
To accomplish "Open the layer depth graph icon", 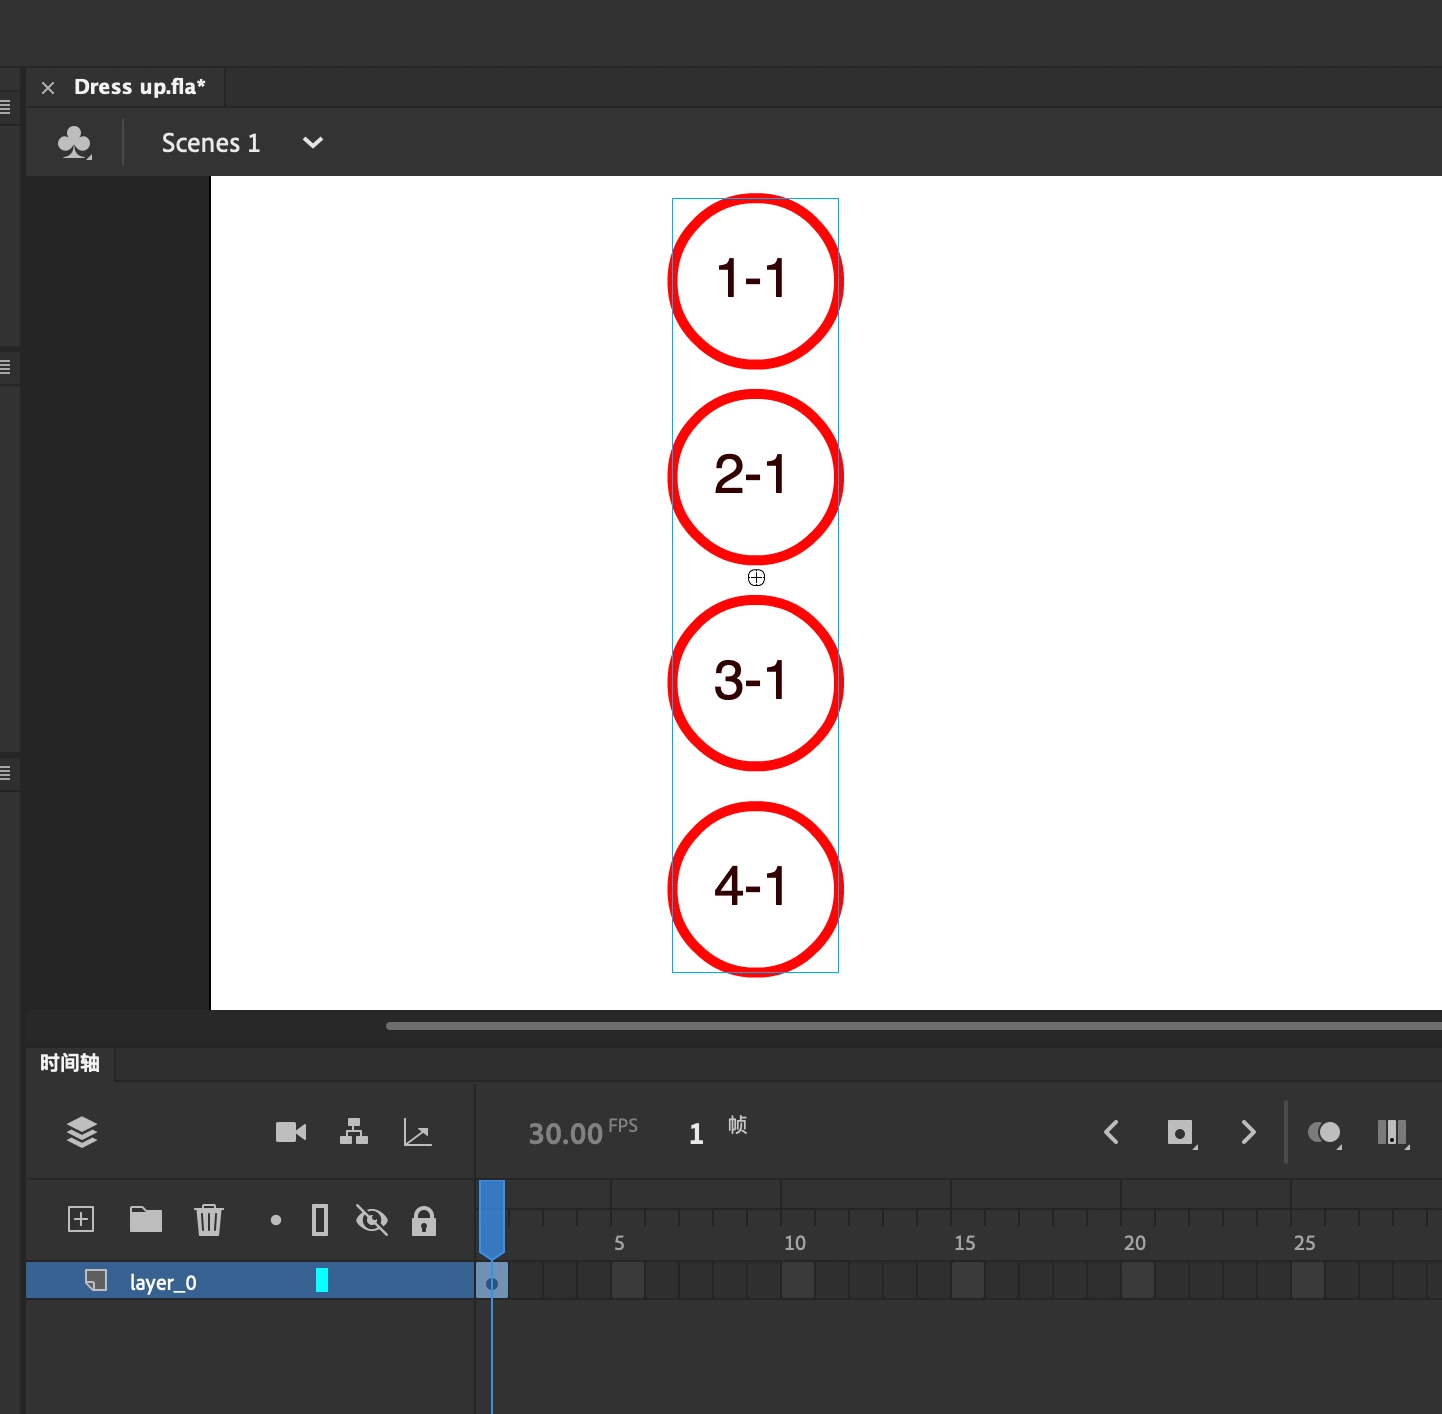I will coord(417,1132).
